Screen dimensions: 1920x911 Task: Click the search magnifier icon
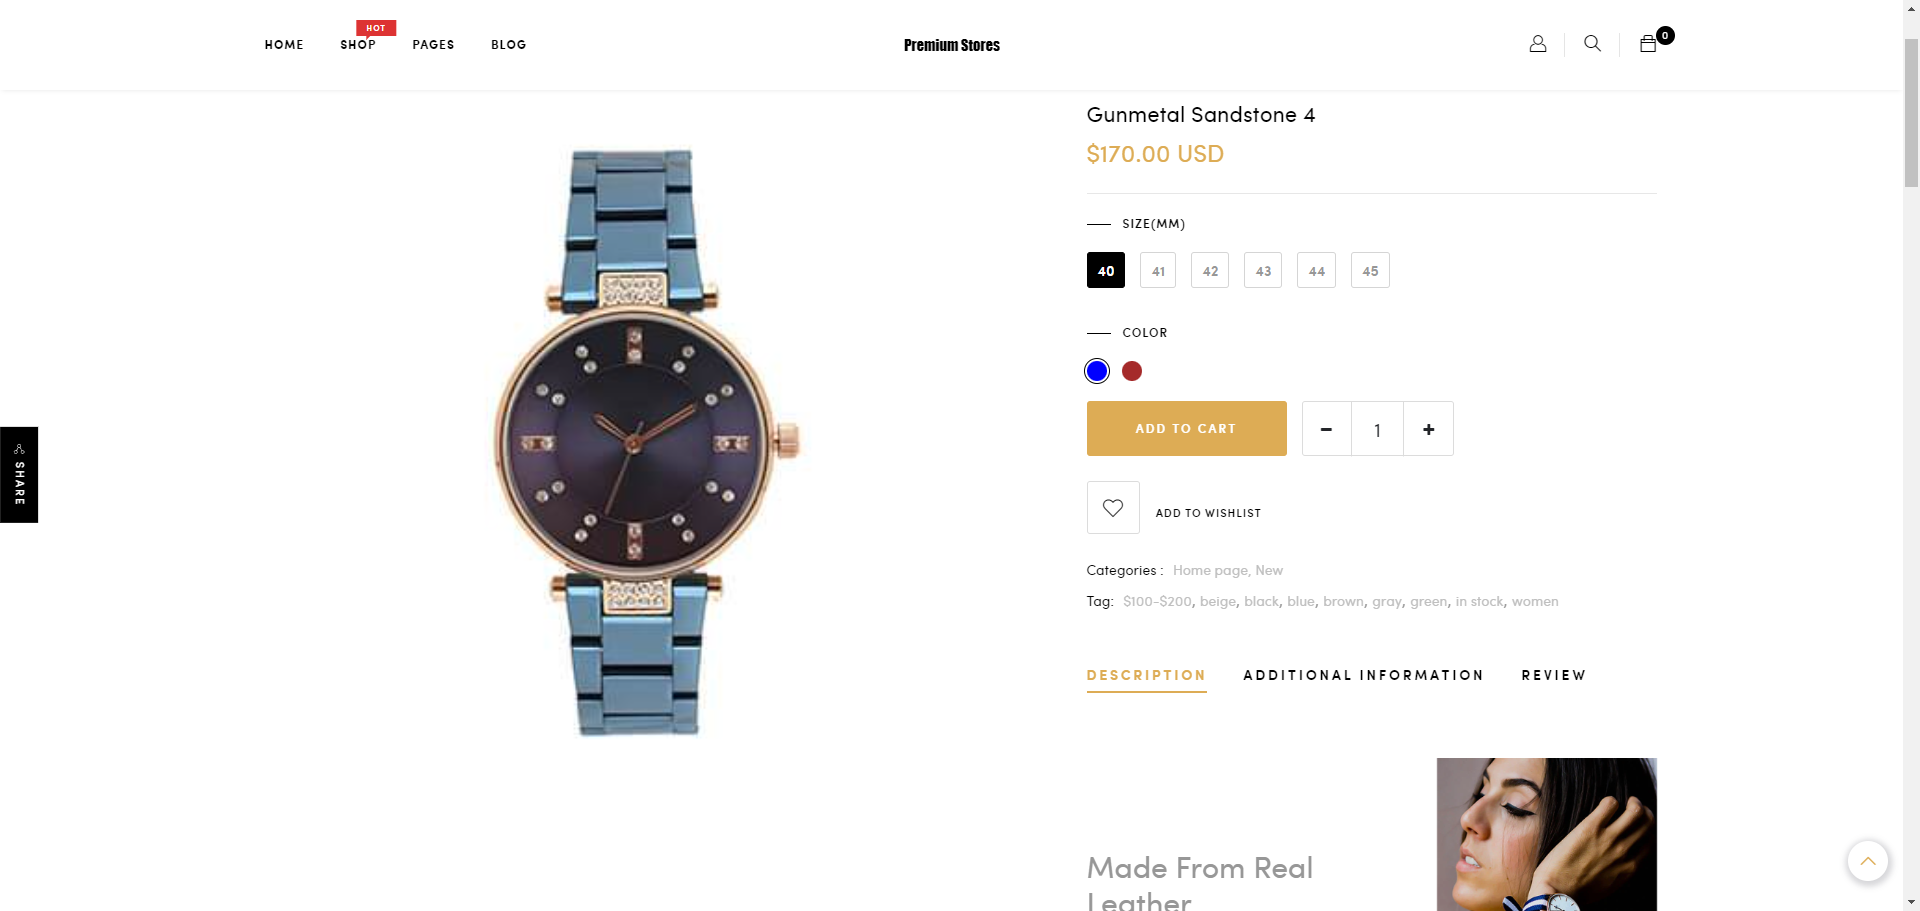pyautogui.click(x=1592, y=44)
